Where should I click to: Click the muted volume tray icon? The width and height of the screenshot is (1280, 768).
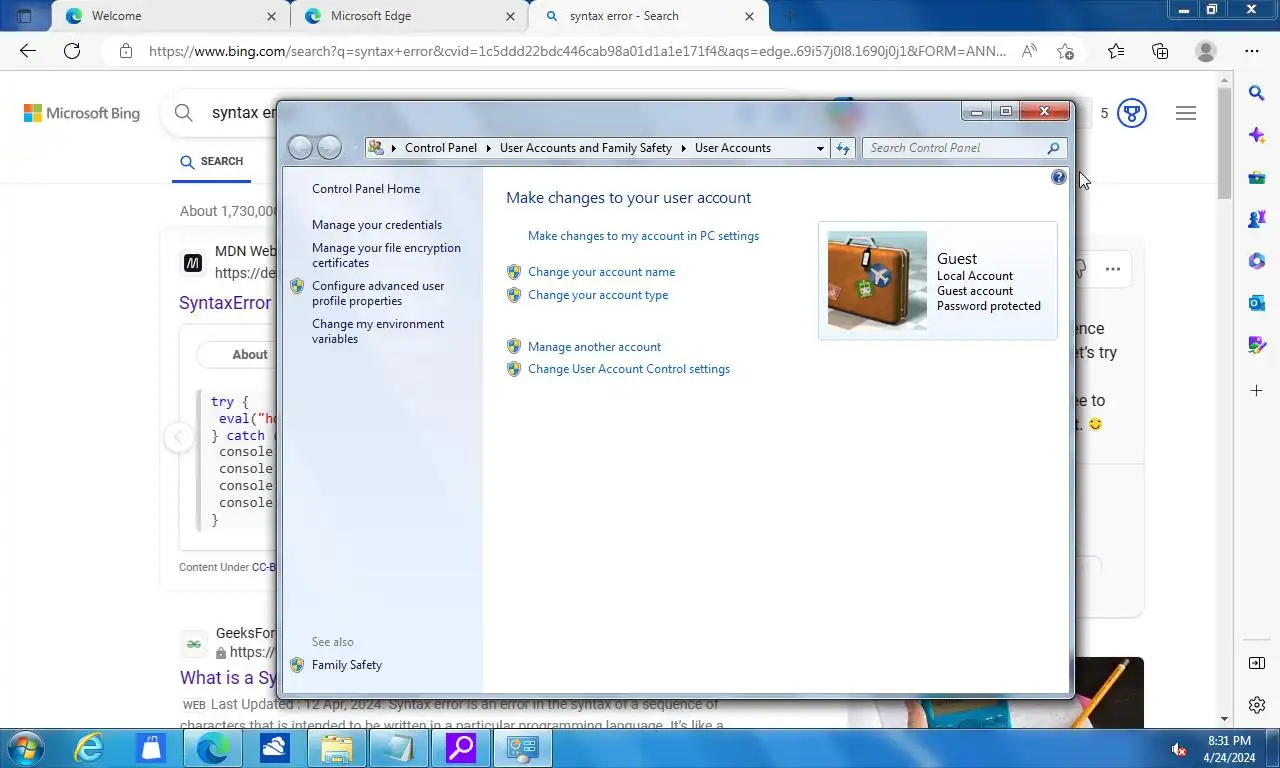click(1179, 749)
